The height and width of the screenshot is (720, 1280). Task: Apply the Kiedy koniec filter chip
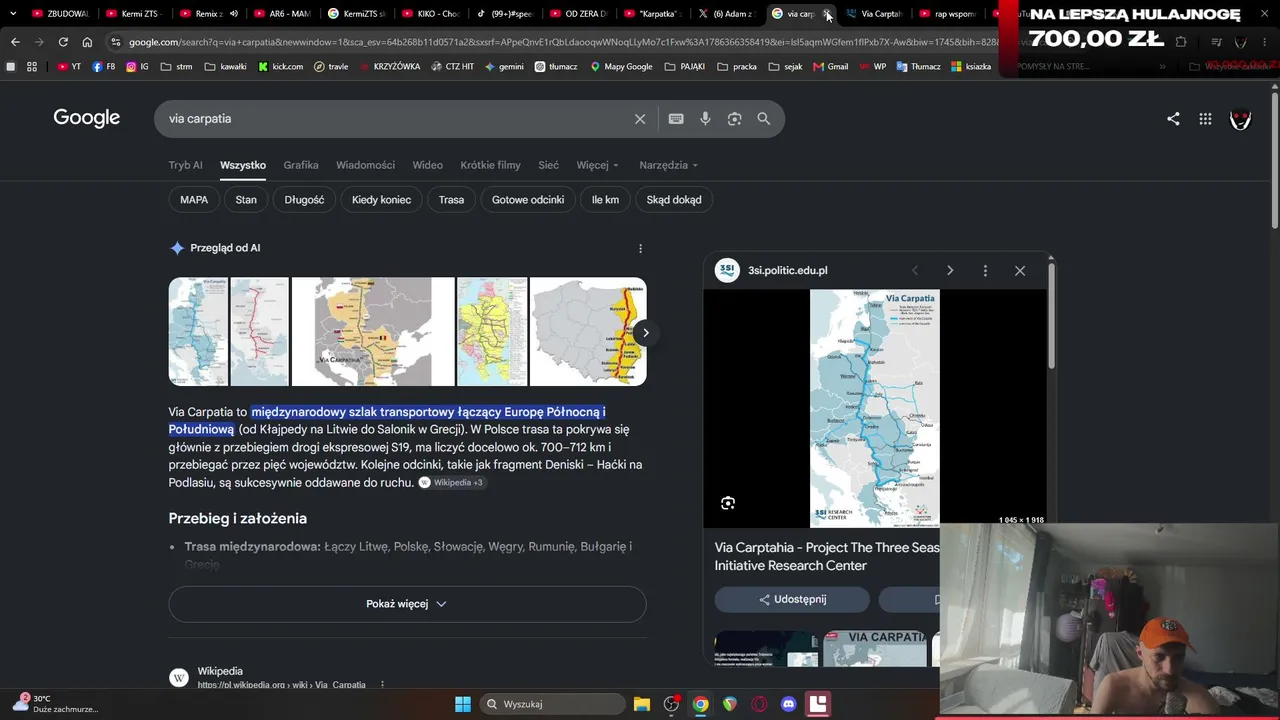point(381,200)
